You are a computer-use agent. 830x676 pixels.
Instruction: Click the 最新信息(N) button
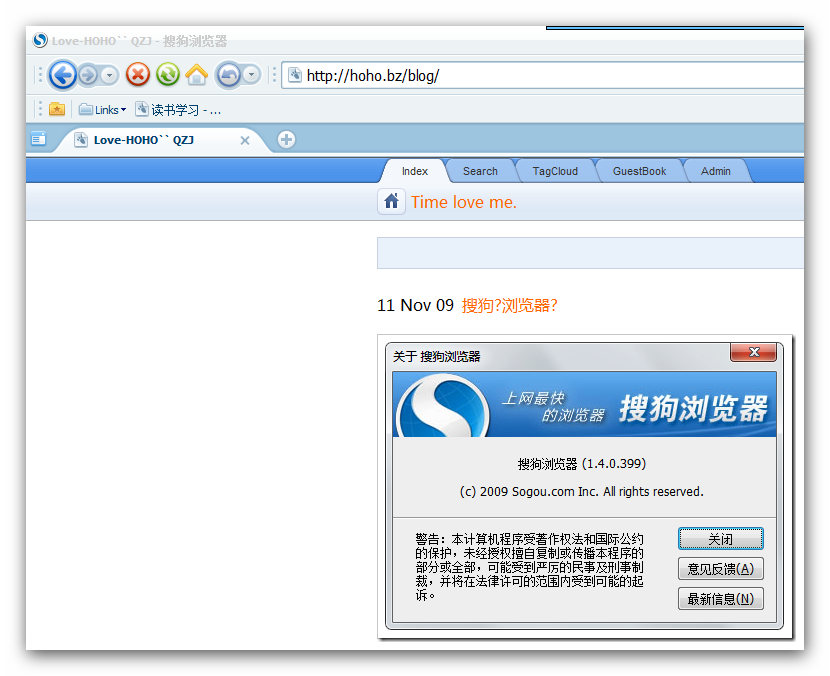720,599
